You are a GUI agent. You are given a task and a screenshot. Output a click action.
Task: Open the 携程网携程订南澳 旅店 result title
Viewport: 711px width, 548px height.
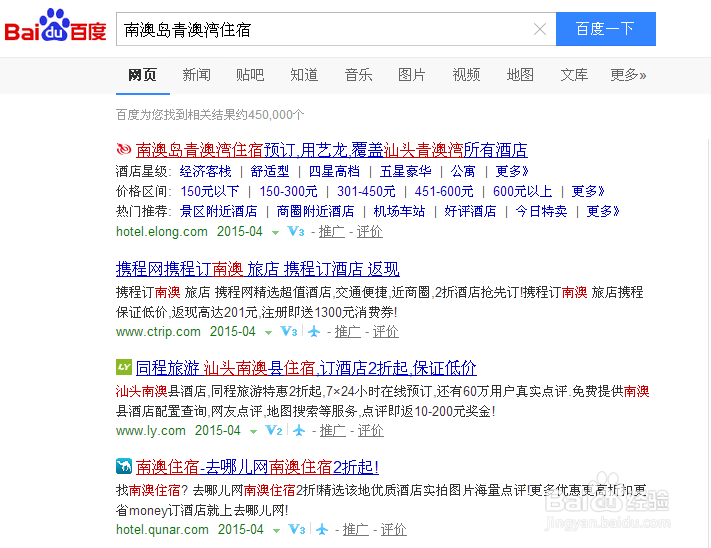[258, 269]
